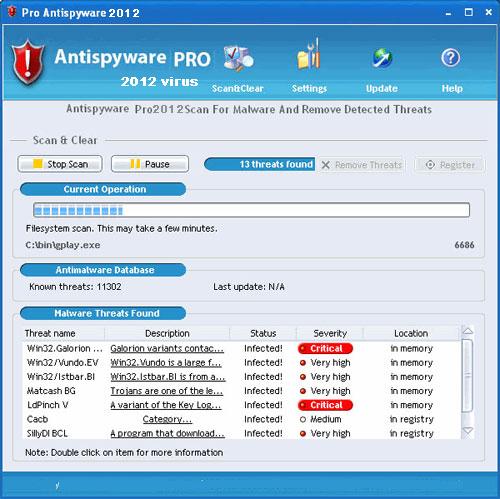
Task: Pause the current scan
Action: coord(150,164)
